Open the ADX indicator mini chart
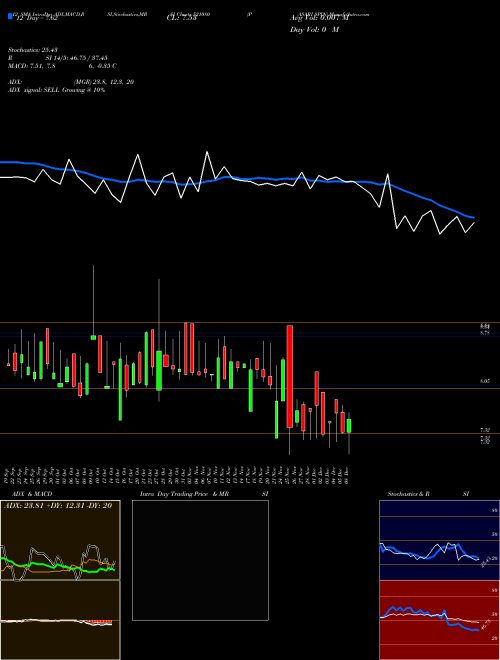 point(60,540)
